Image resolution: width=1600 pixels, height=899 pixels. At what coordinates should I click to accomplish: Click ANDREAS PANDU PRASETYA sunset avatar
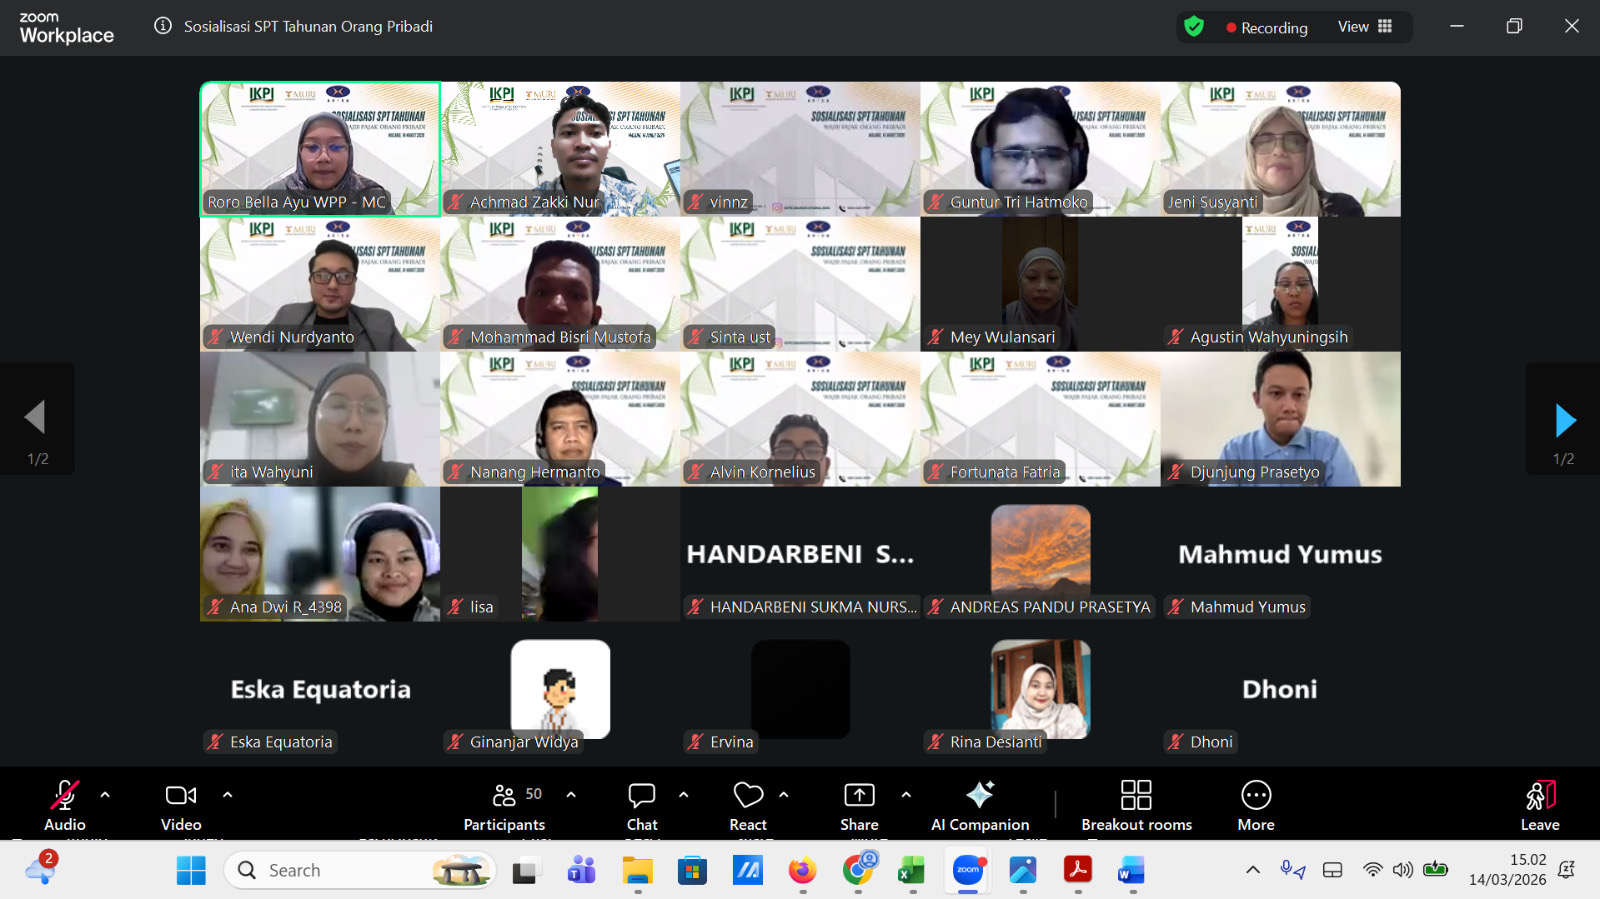point(1040,550)
